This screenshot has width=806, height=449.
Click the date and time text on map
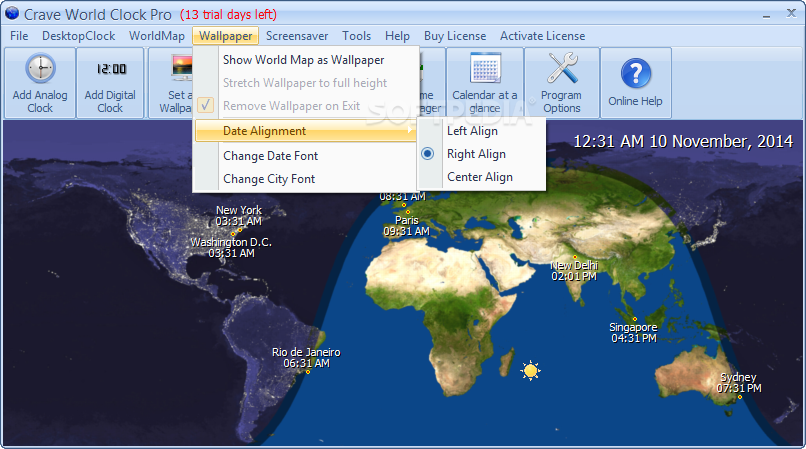[683, 141]
